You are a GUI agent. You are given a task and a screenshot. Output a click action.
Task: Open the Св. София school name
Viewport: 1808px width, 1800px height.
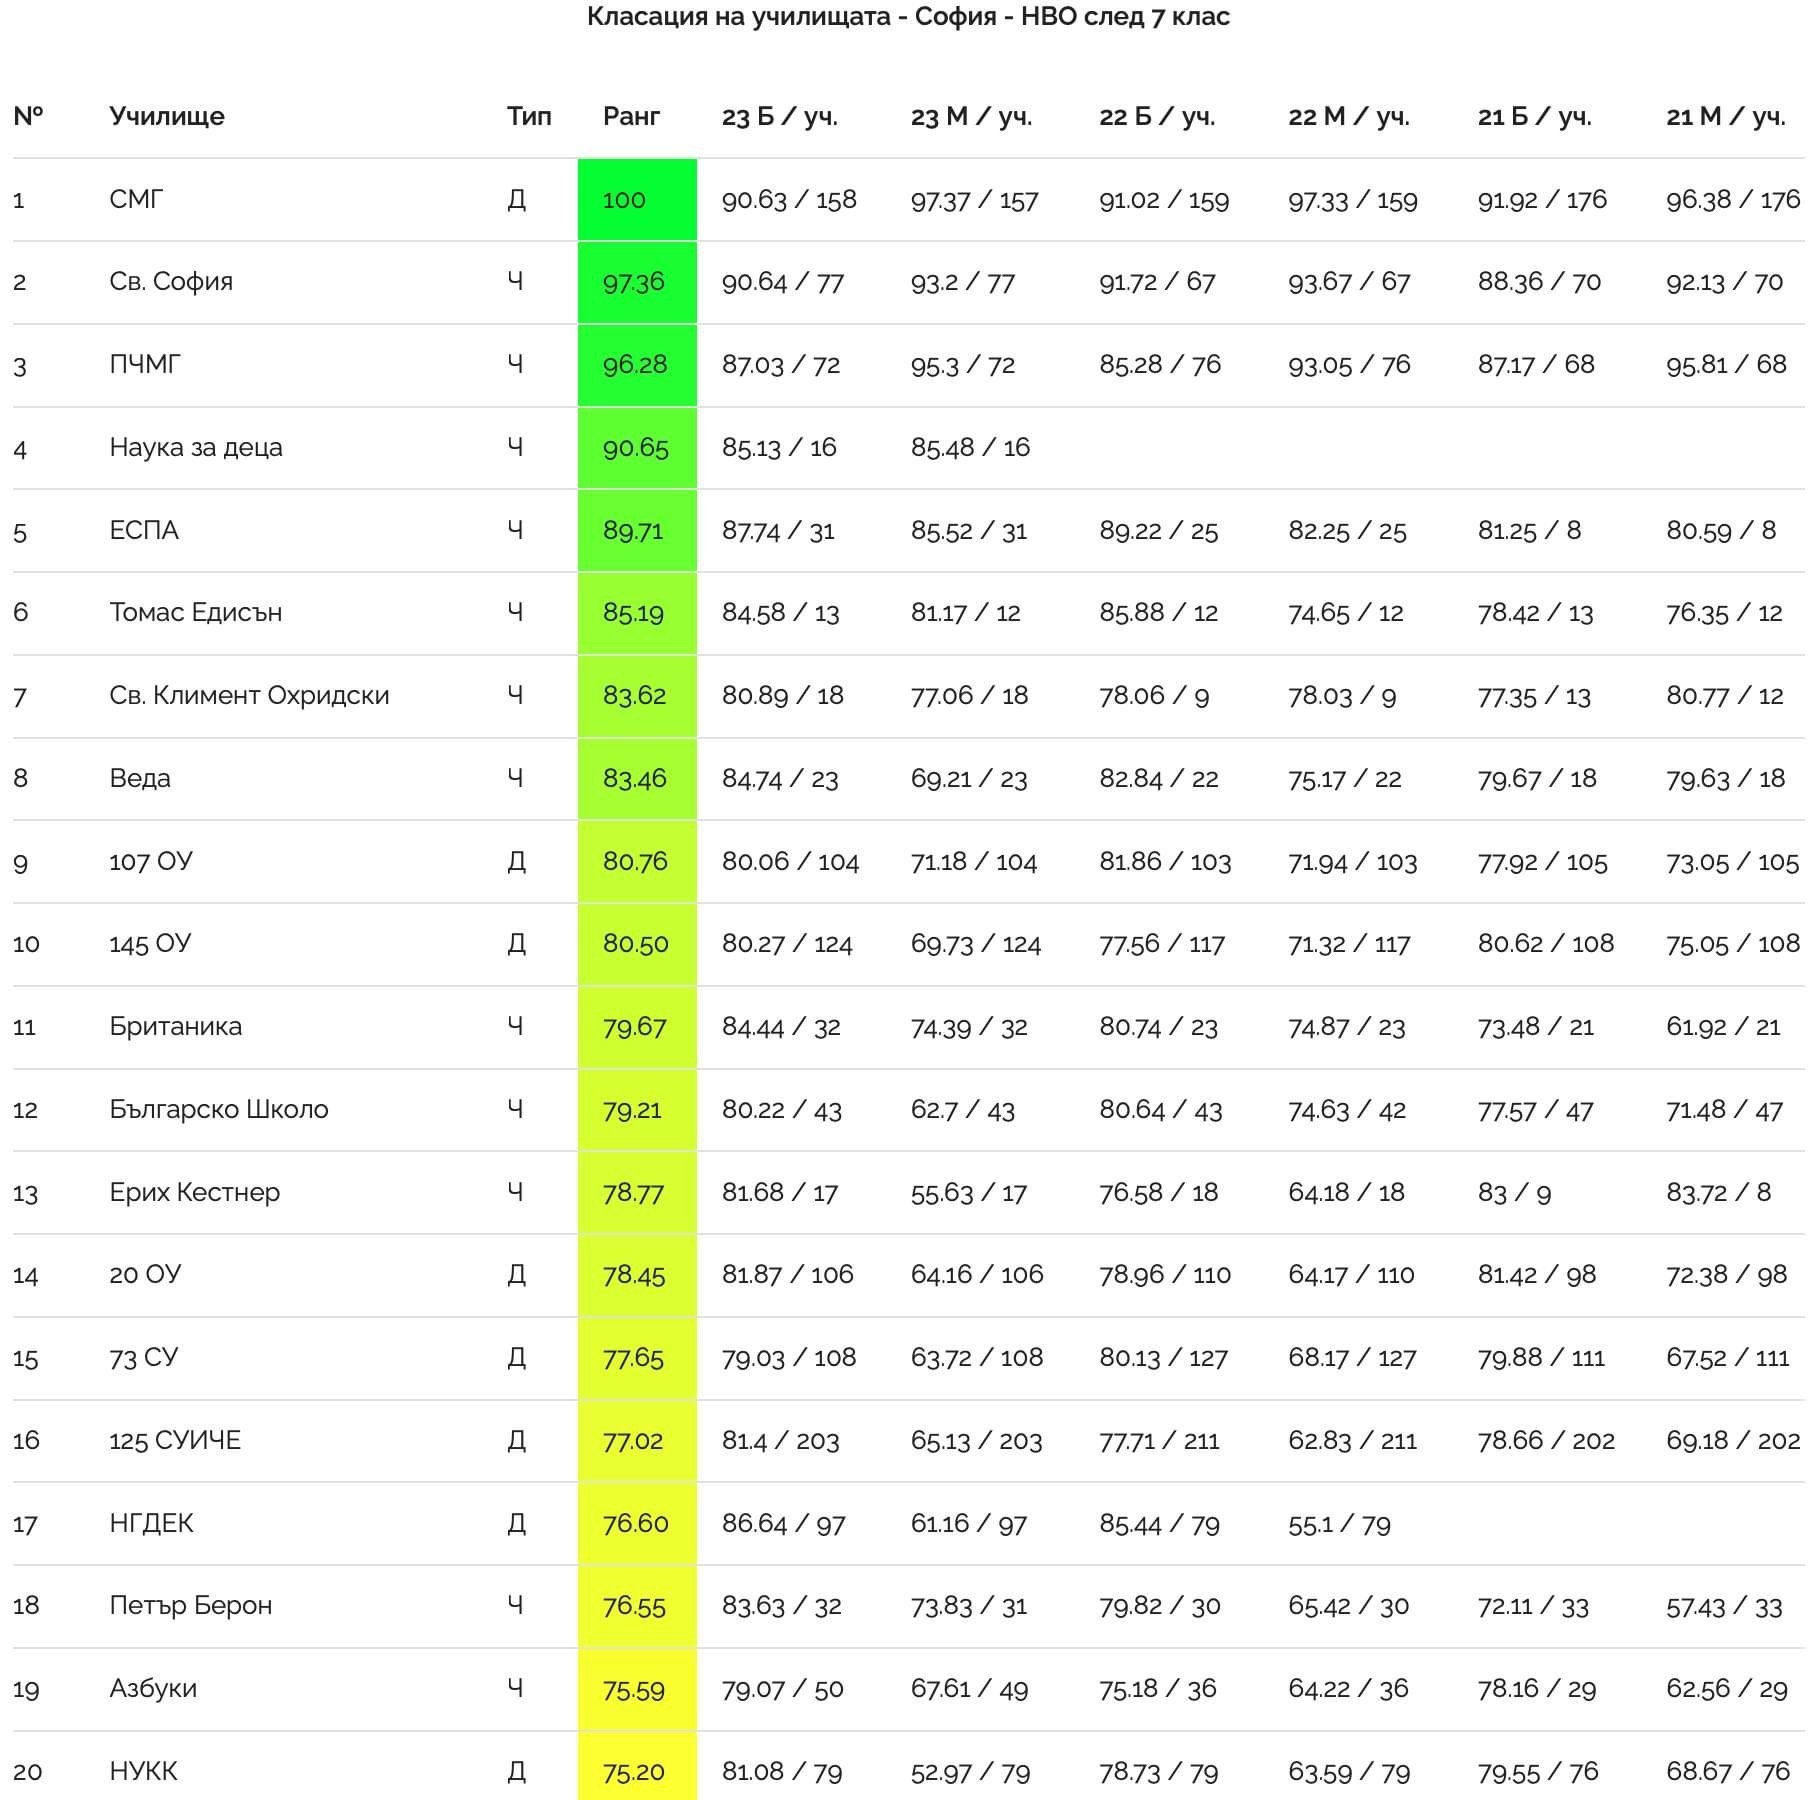tap(171, 281)
